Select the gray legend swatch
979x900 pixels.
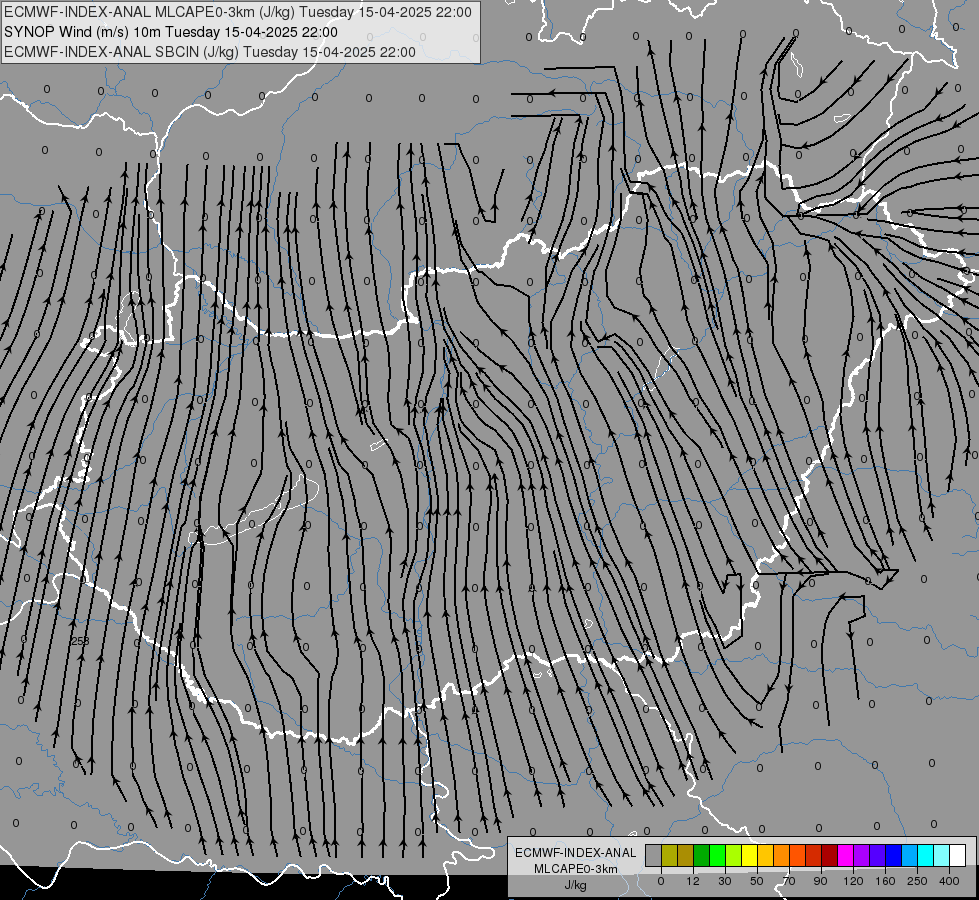click(x=654, y=855)
